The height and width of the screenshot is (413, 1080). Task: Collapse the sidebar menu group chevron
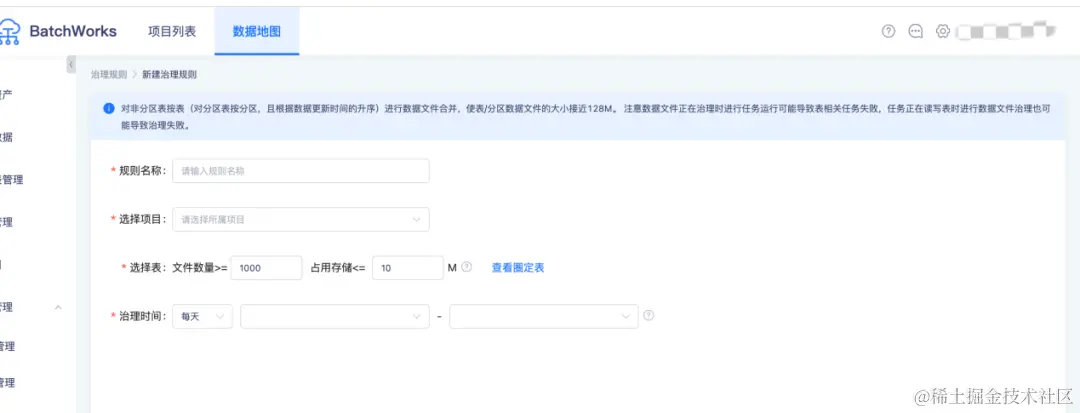(x=59, y=307)
